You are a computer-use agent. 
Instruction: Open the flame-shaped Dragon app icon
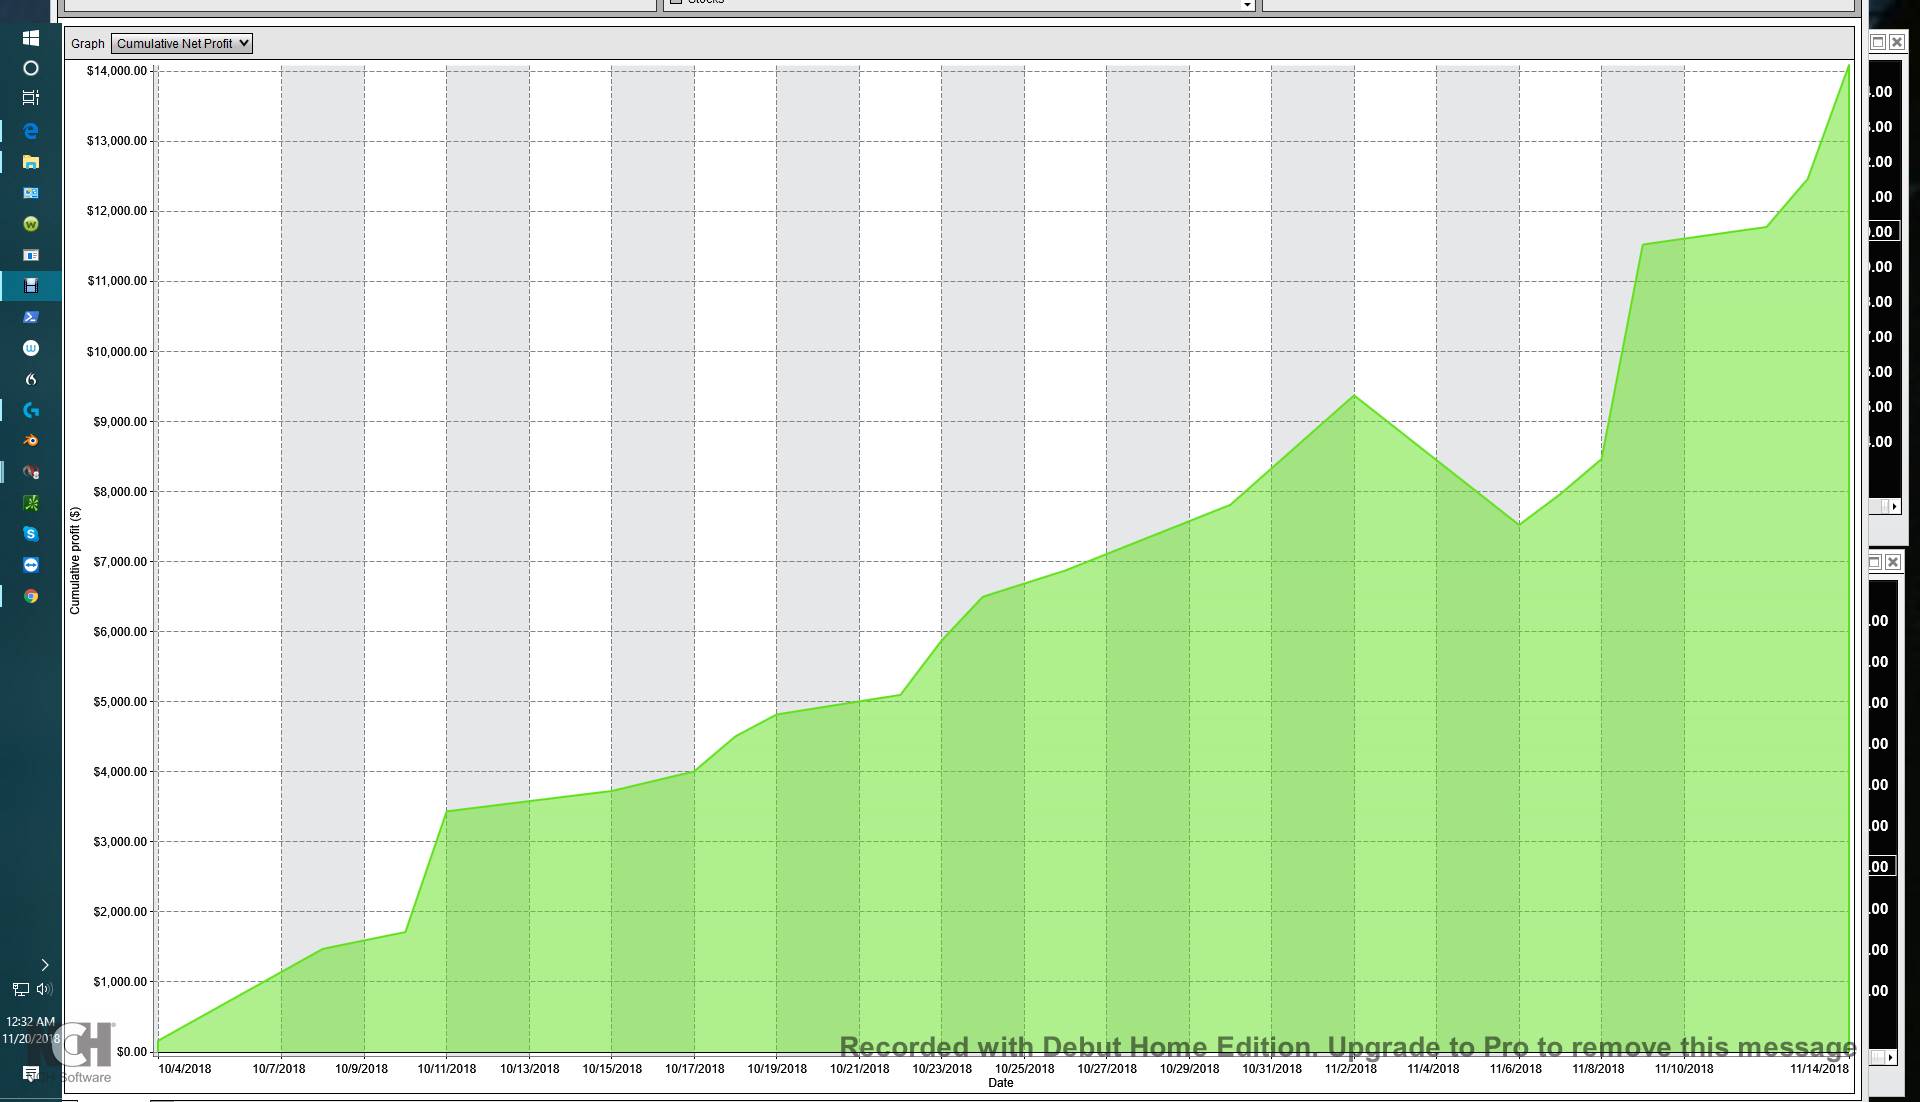(31, 379)
